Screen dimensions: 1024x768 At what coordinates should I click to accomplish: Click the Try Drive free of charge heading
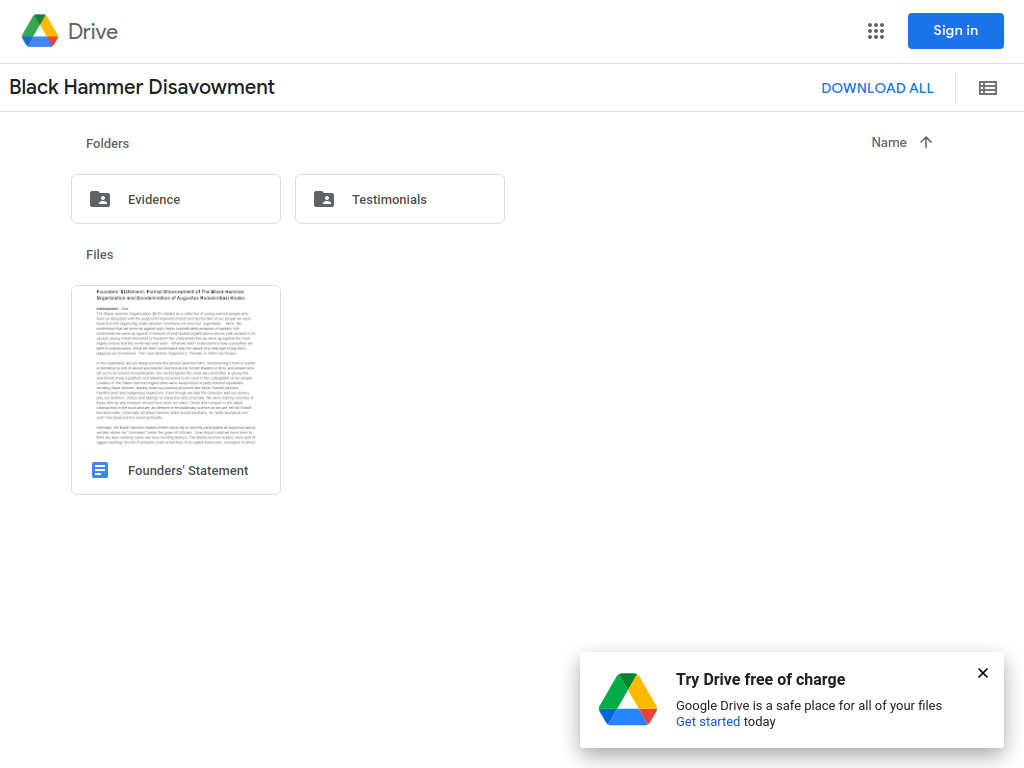click(x=760, y=679)
